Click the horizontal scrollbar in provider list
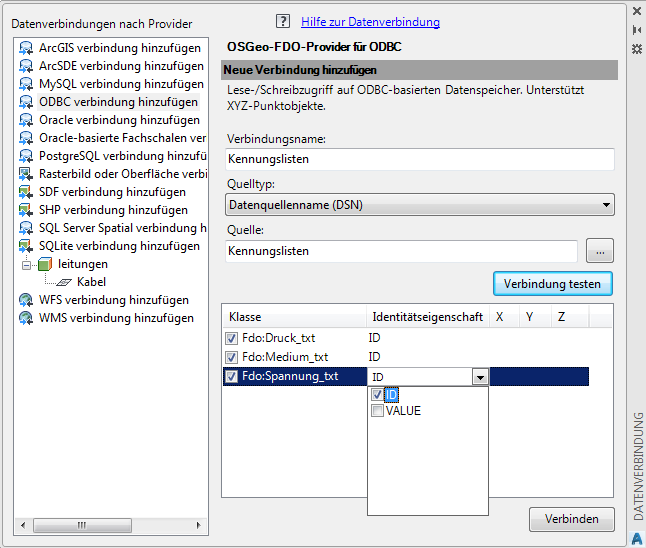646x548 pixels. pos(110,524)
